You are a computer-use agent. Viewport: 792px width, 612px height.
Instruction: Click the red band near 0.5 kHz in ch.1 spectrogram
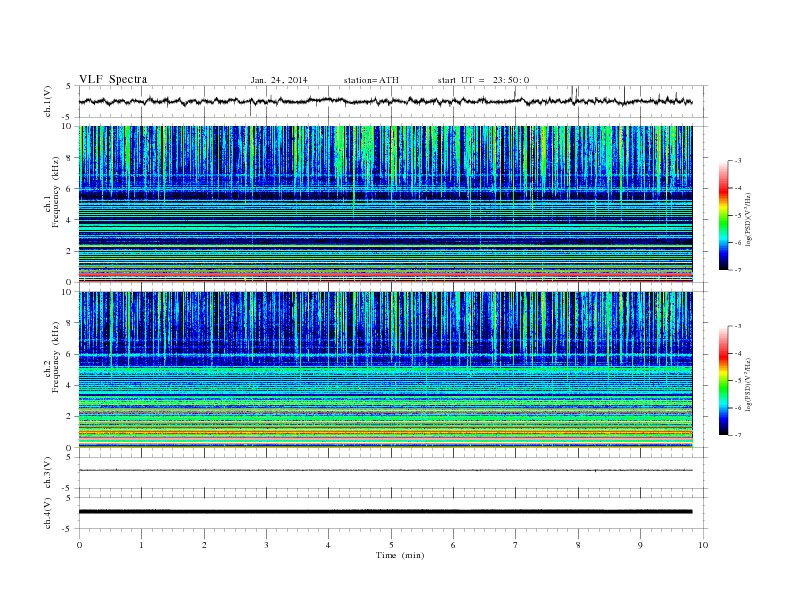[x=385, y=274]
